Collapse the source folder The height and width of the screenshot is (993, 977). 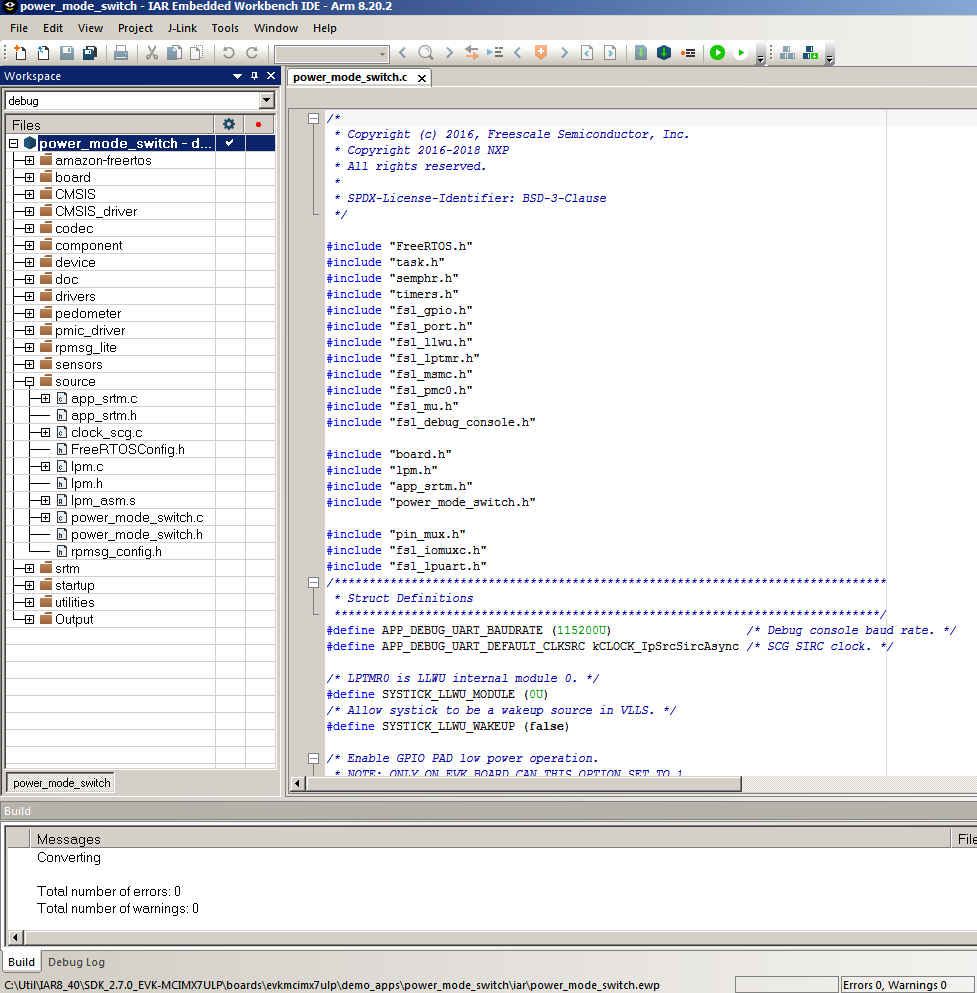[29, 382]
